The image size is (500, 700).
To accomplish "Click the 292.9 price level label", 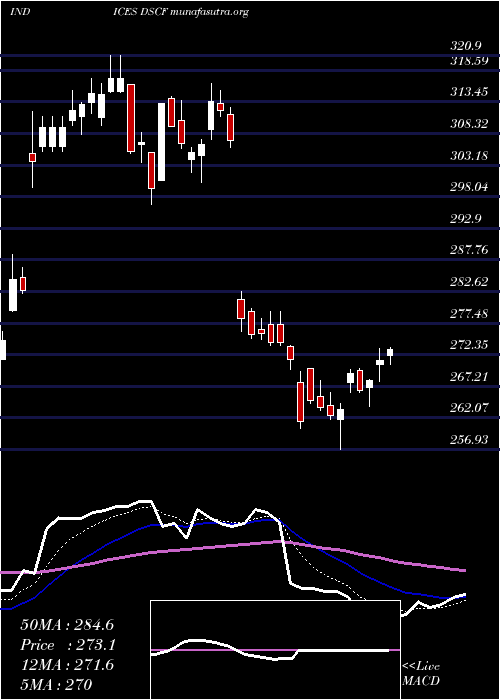I will click(x=467, y=219).
